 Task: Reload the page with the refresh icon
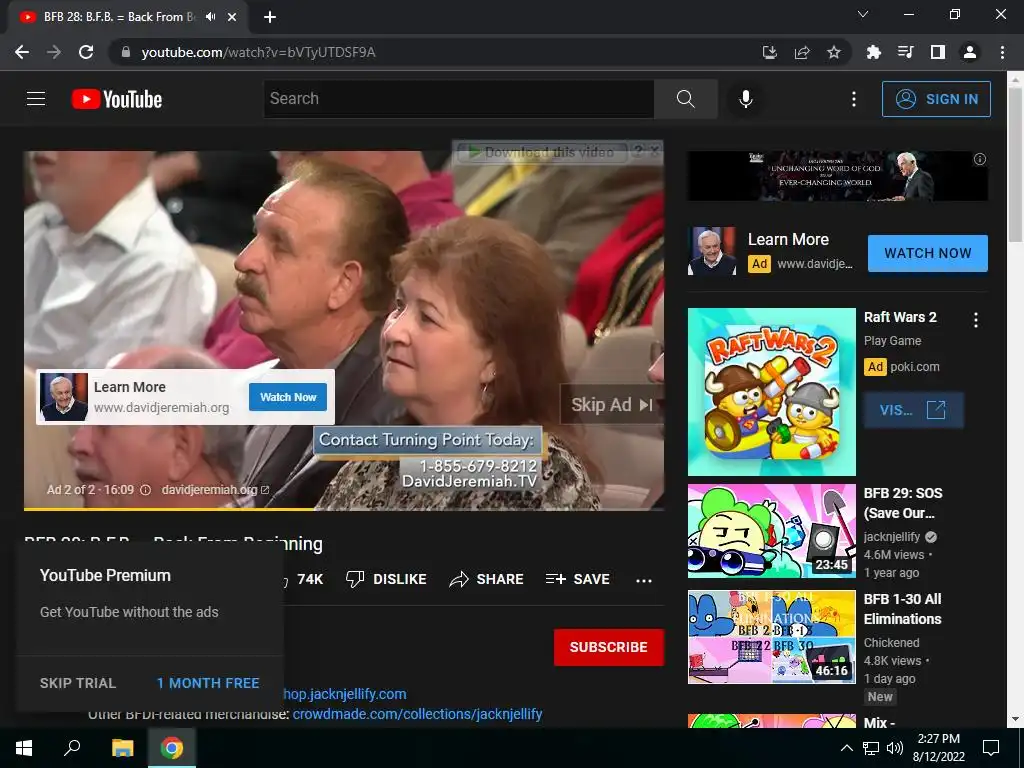(86, 52)
